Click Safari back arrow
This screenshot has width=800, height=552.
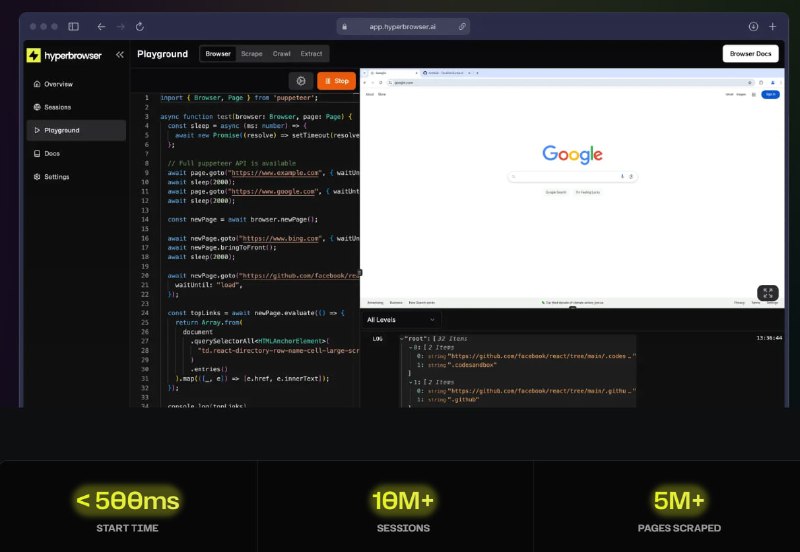(x=101, y=26)
